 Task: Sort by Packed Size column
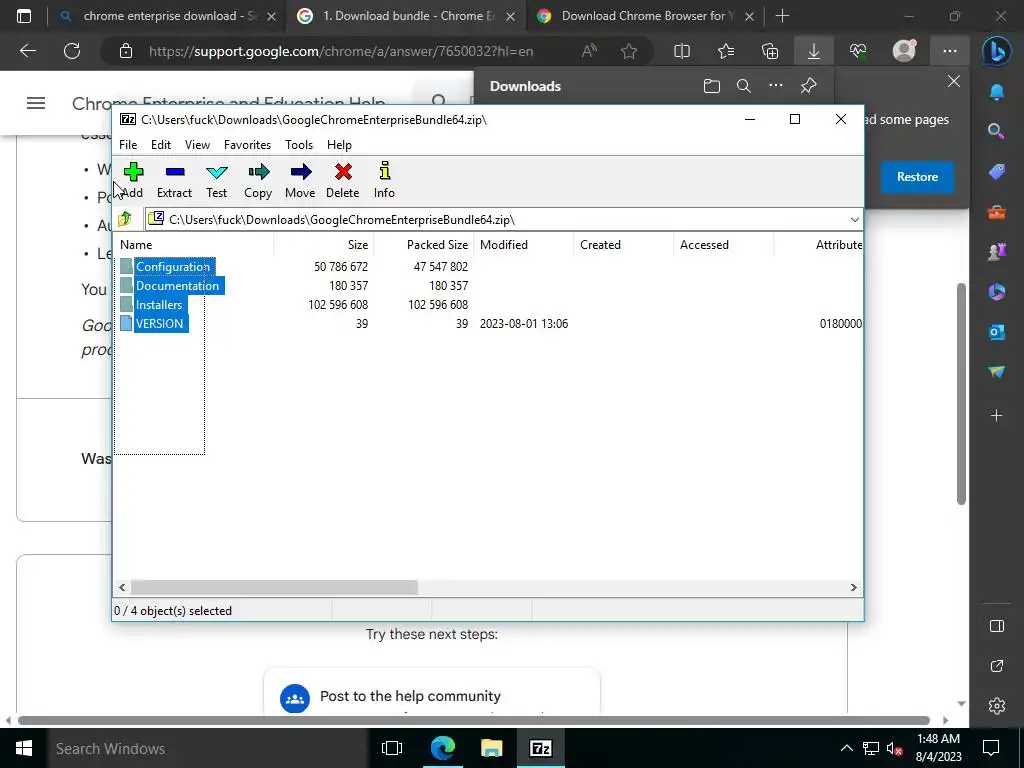pos(424,245)
